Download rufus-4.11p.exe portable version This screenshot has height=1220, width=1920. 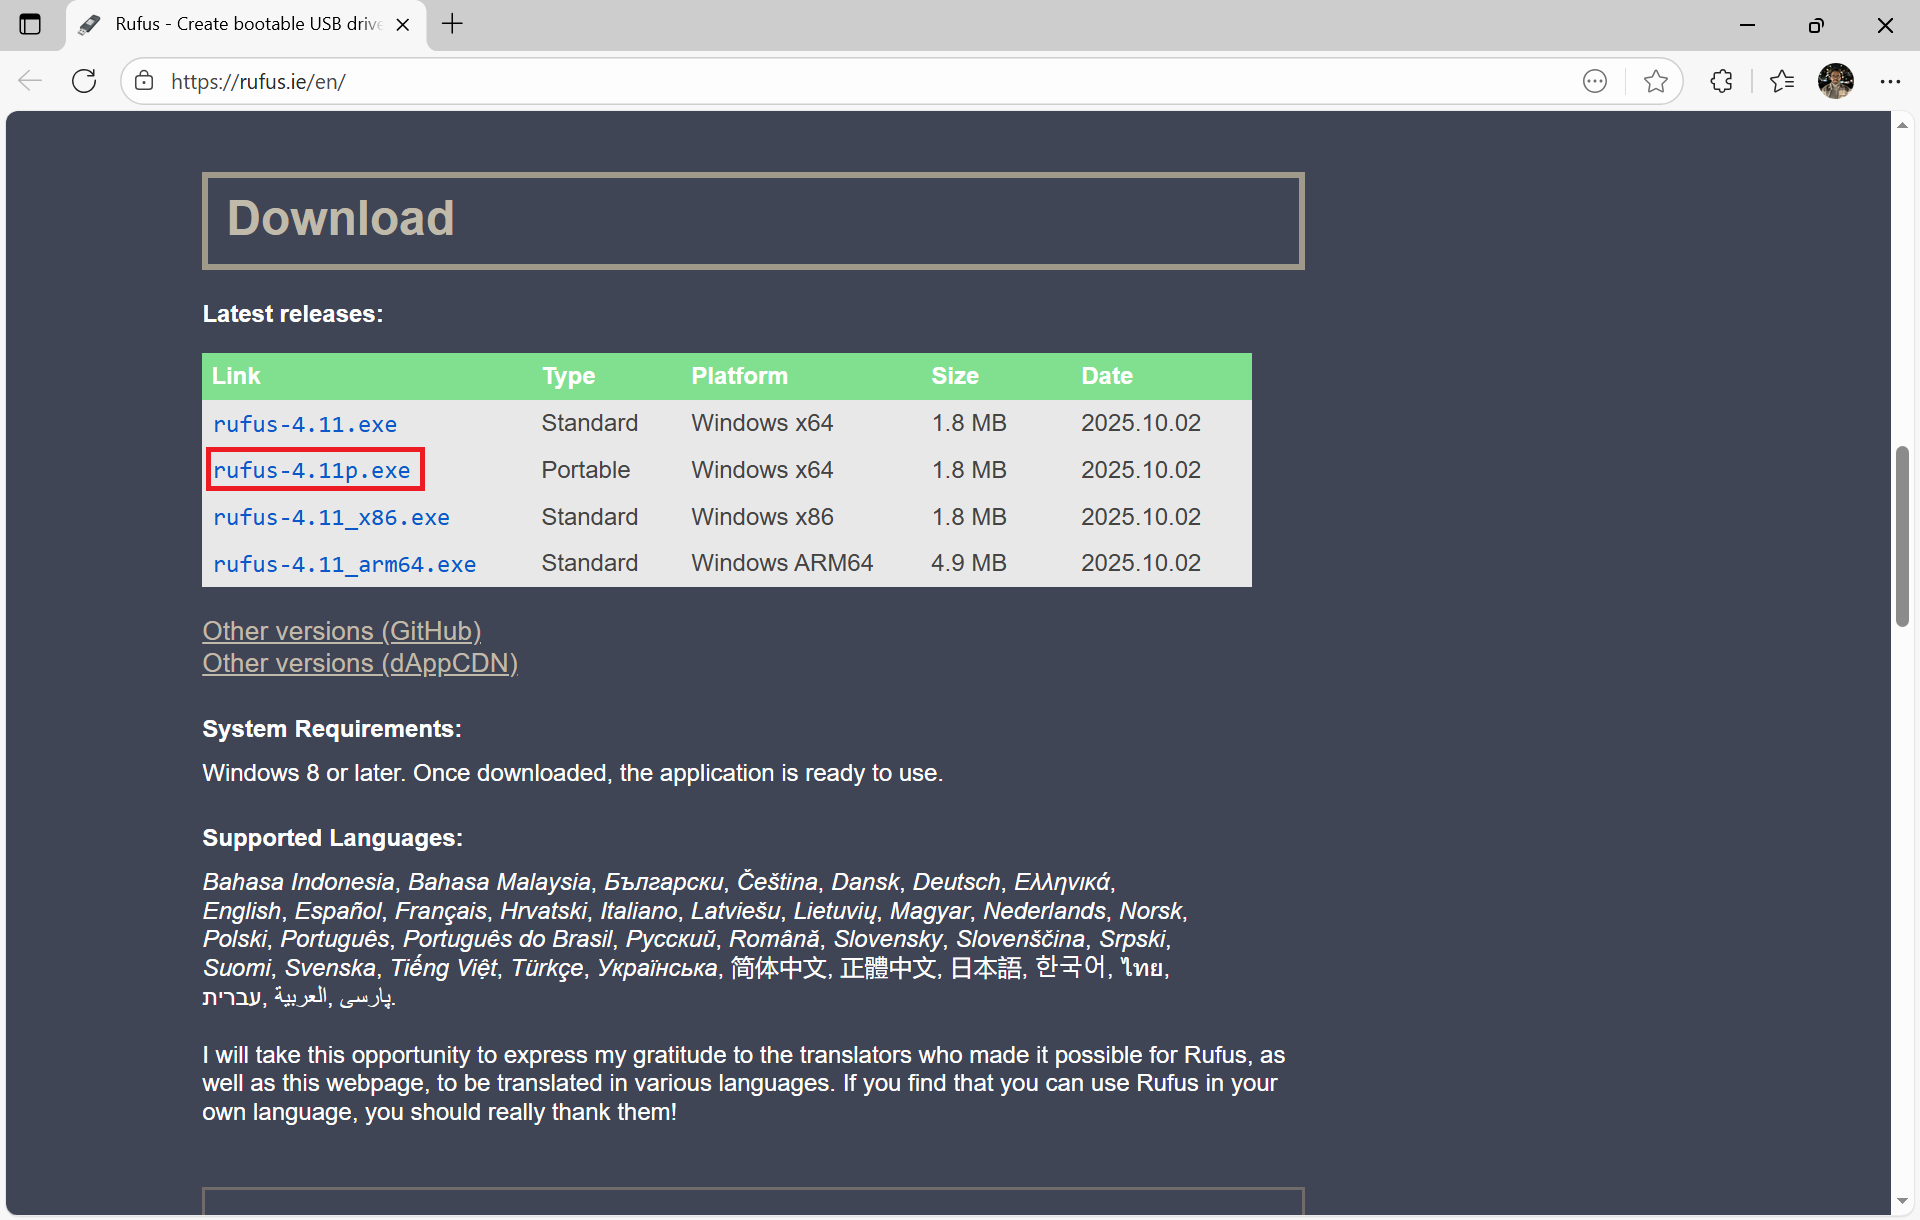click(312, 470)
